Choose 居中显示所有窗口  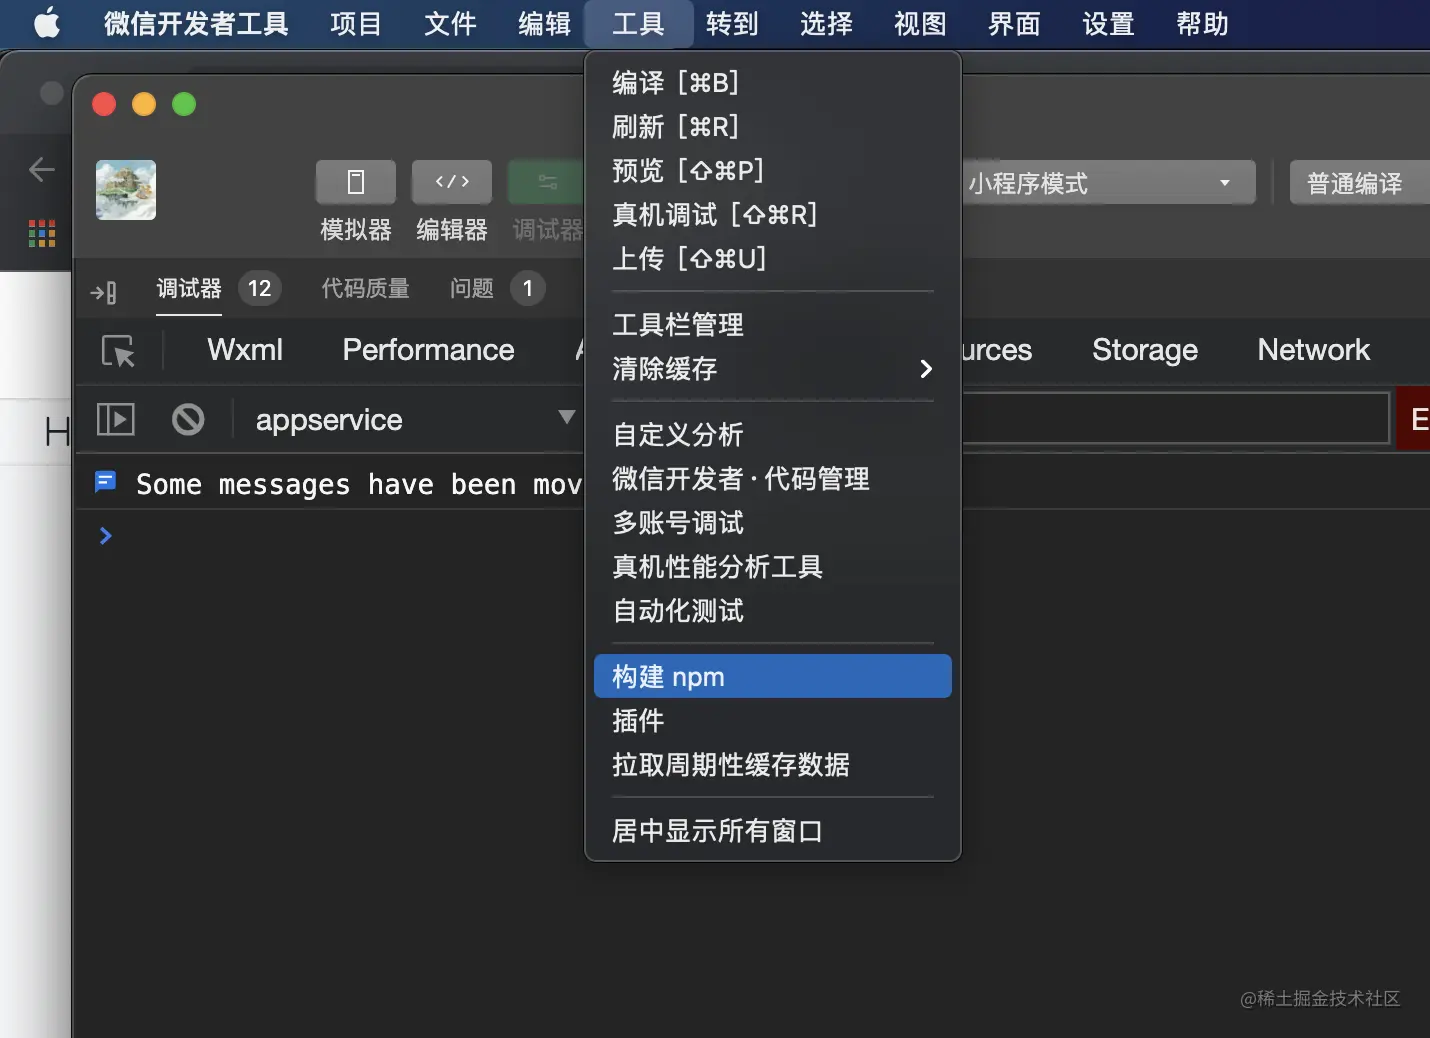[772, 830]
